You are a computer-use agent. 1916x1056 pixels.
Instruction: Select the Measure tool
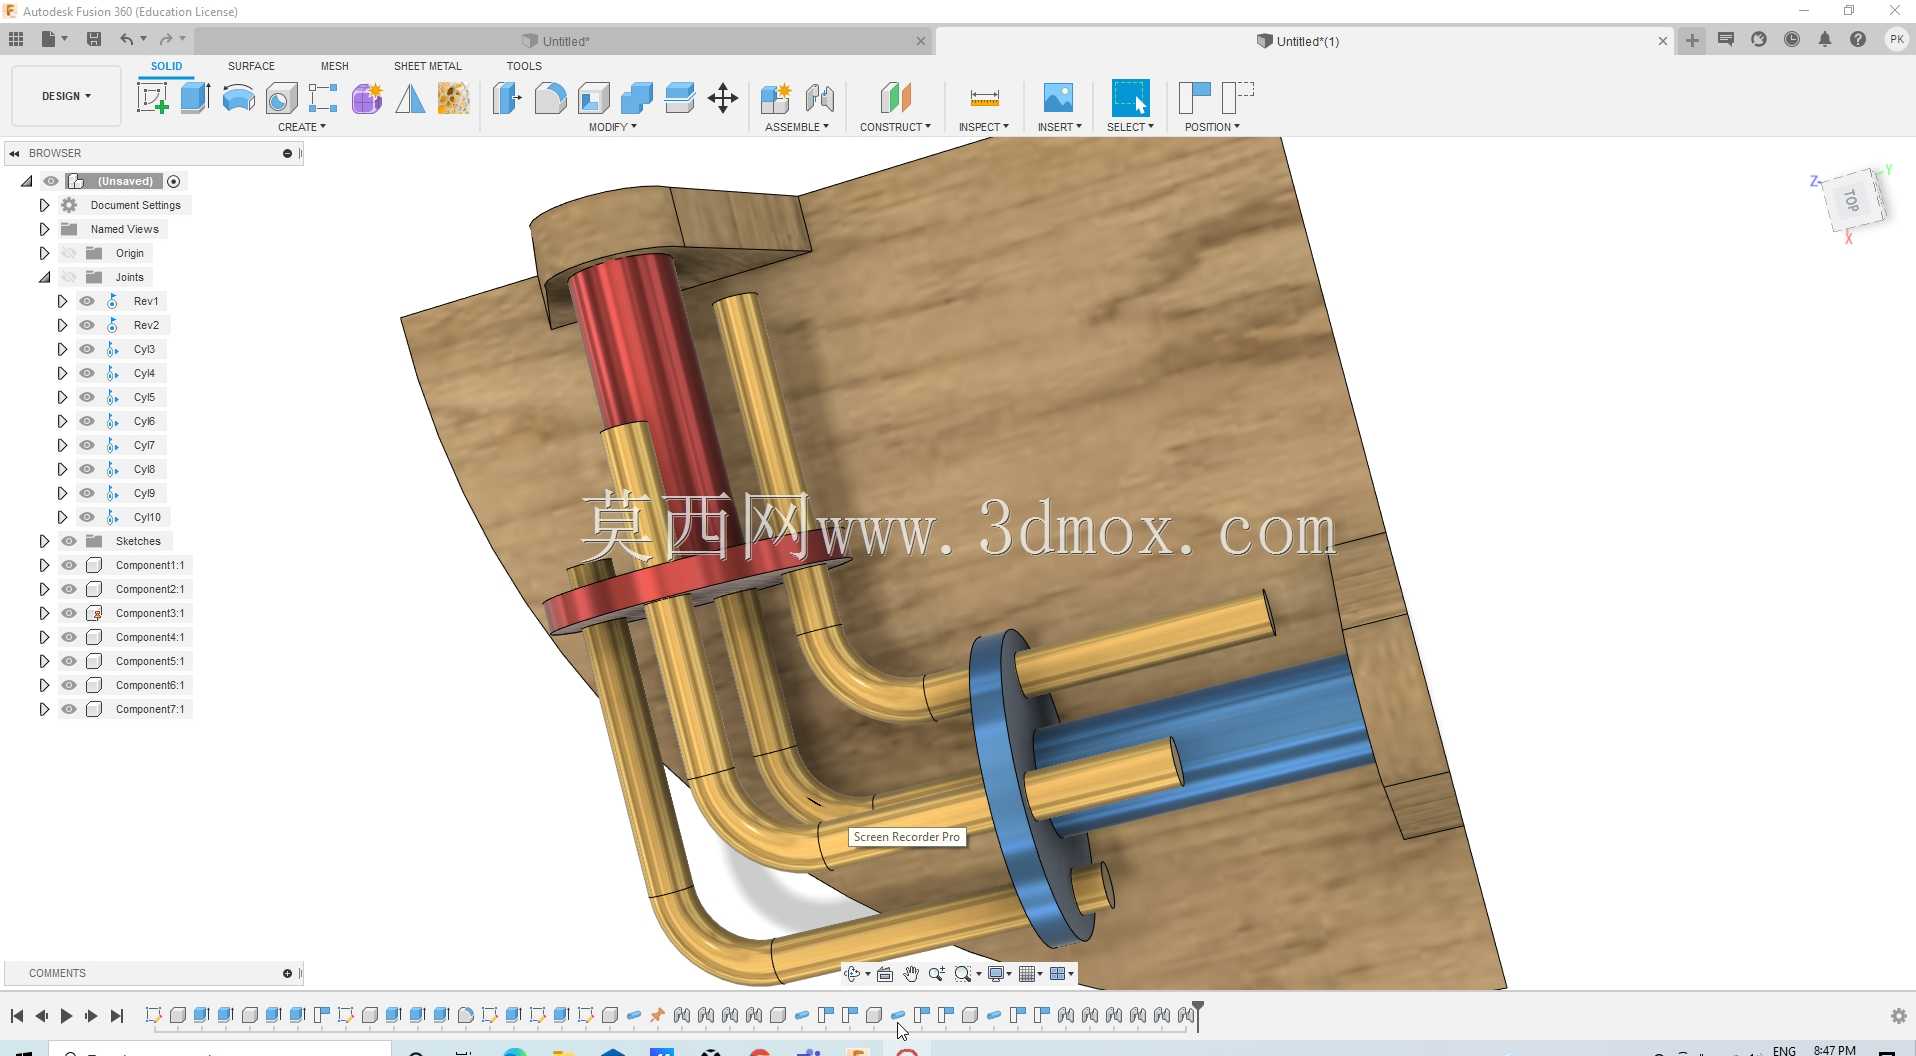tap(984, 98)
